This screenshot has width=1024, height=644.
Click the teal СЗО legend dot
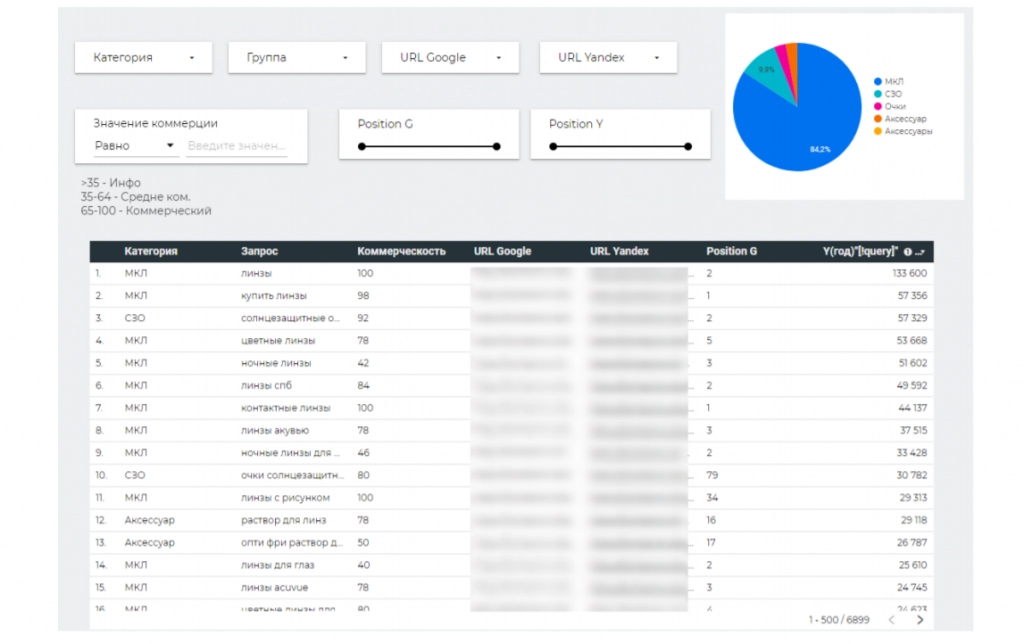pos(878,94)
